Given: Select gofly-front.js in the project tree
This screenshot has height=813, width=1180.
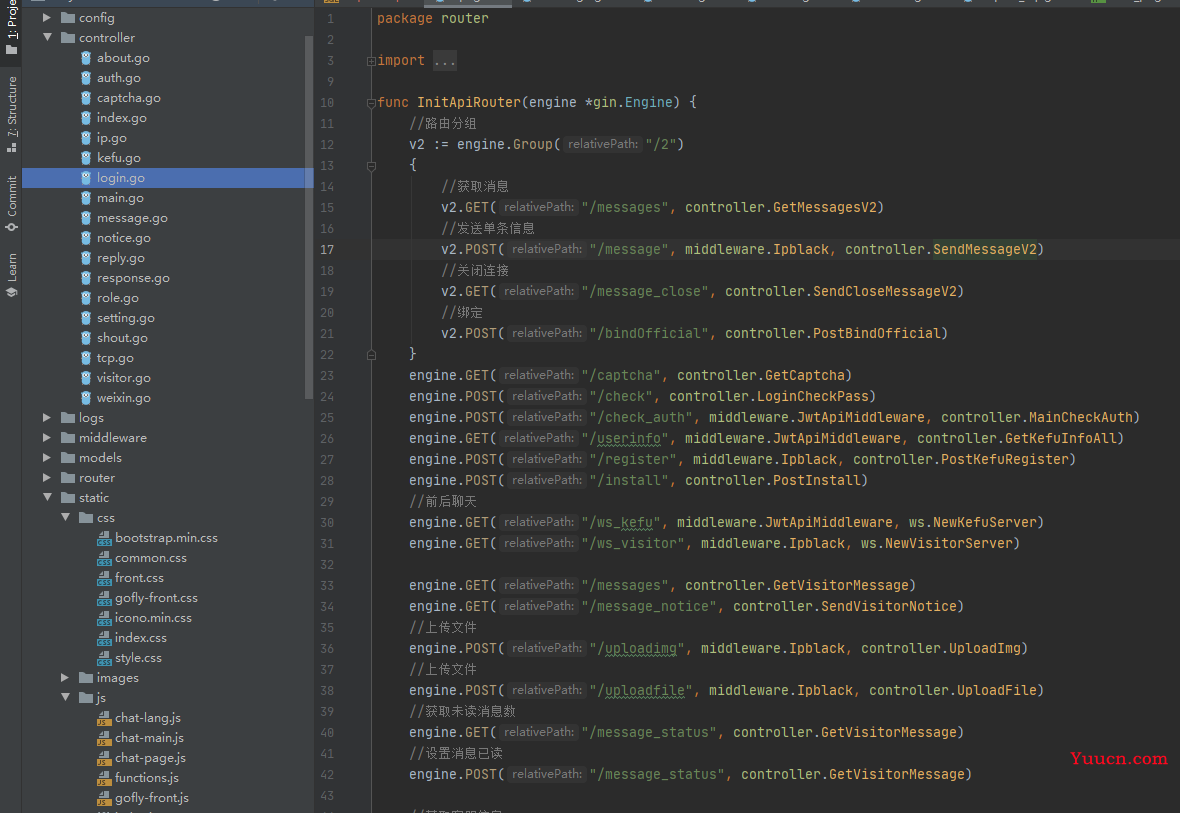Looking at the screenshot, I should point(152,798).
